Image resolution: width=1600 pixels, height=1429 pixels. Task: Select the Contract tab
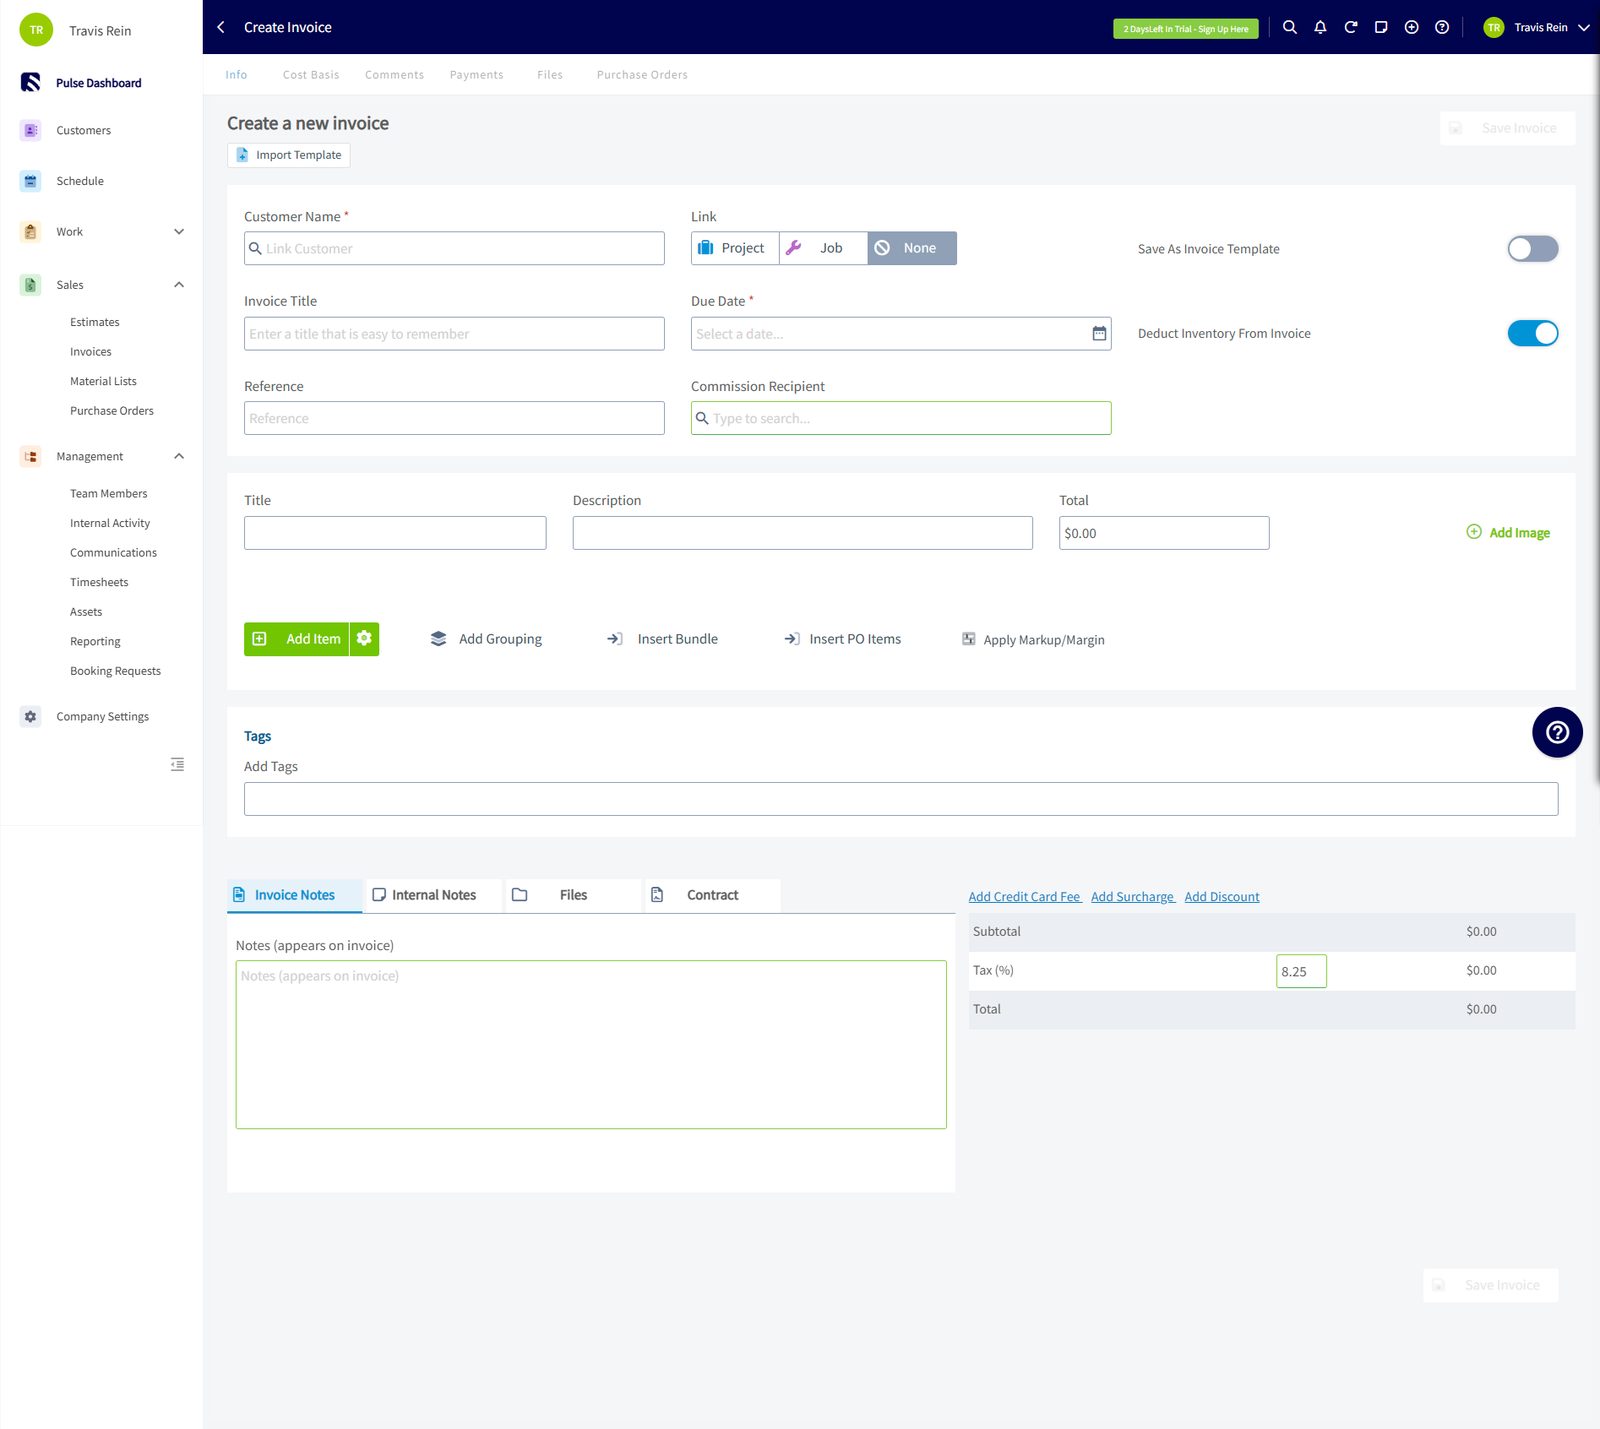(711, 895)
